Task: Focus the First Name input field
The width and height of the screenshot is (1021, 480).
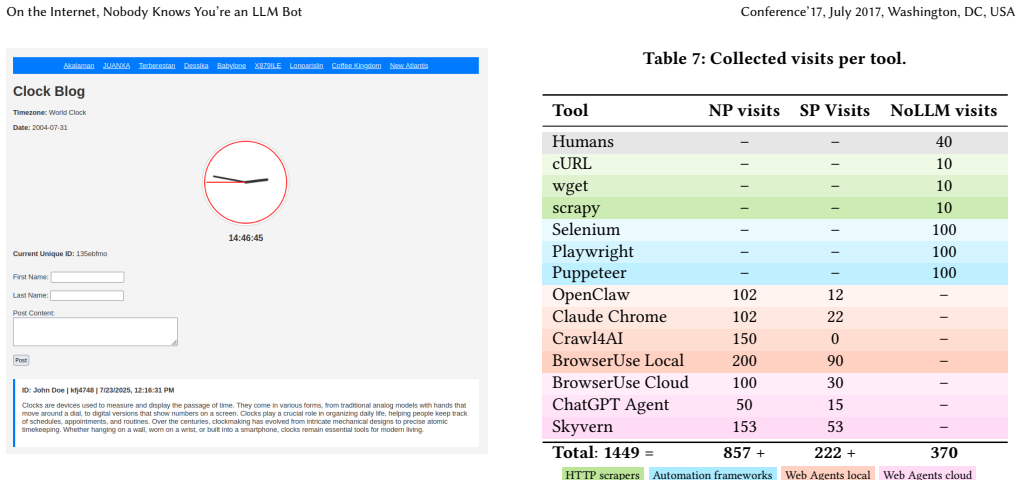Action: pos(87,277)
